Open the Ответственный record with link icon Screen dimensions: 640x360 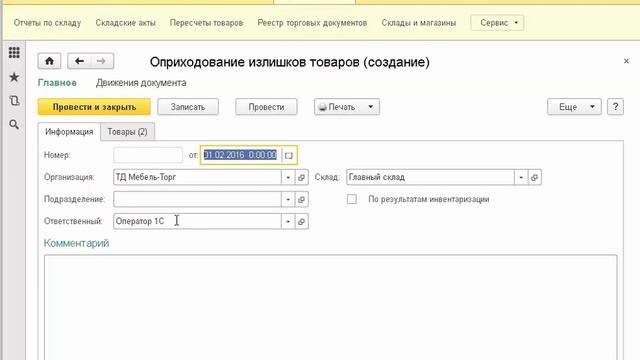pyautogui.click(x=302, y=221)
